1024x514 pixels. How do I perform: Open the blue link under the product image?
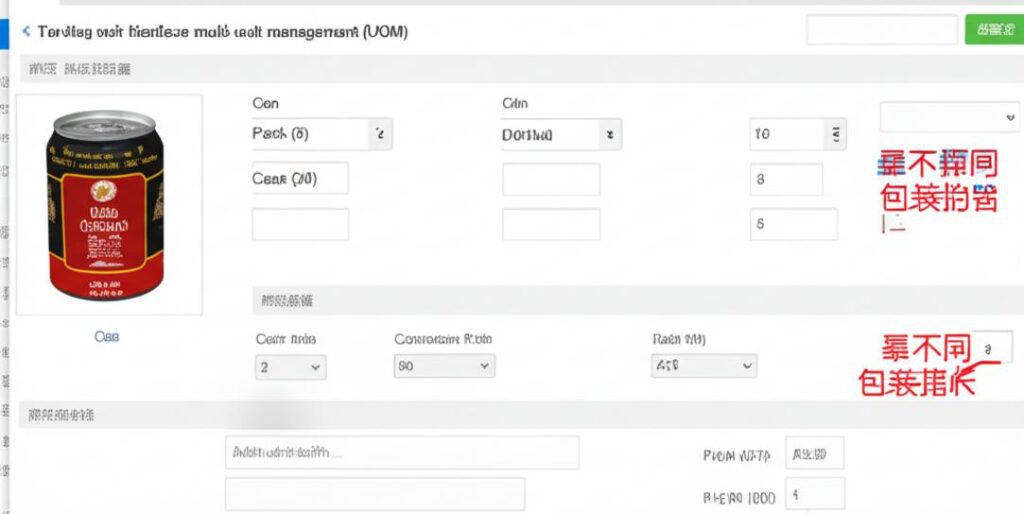[x=107, y=337]
